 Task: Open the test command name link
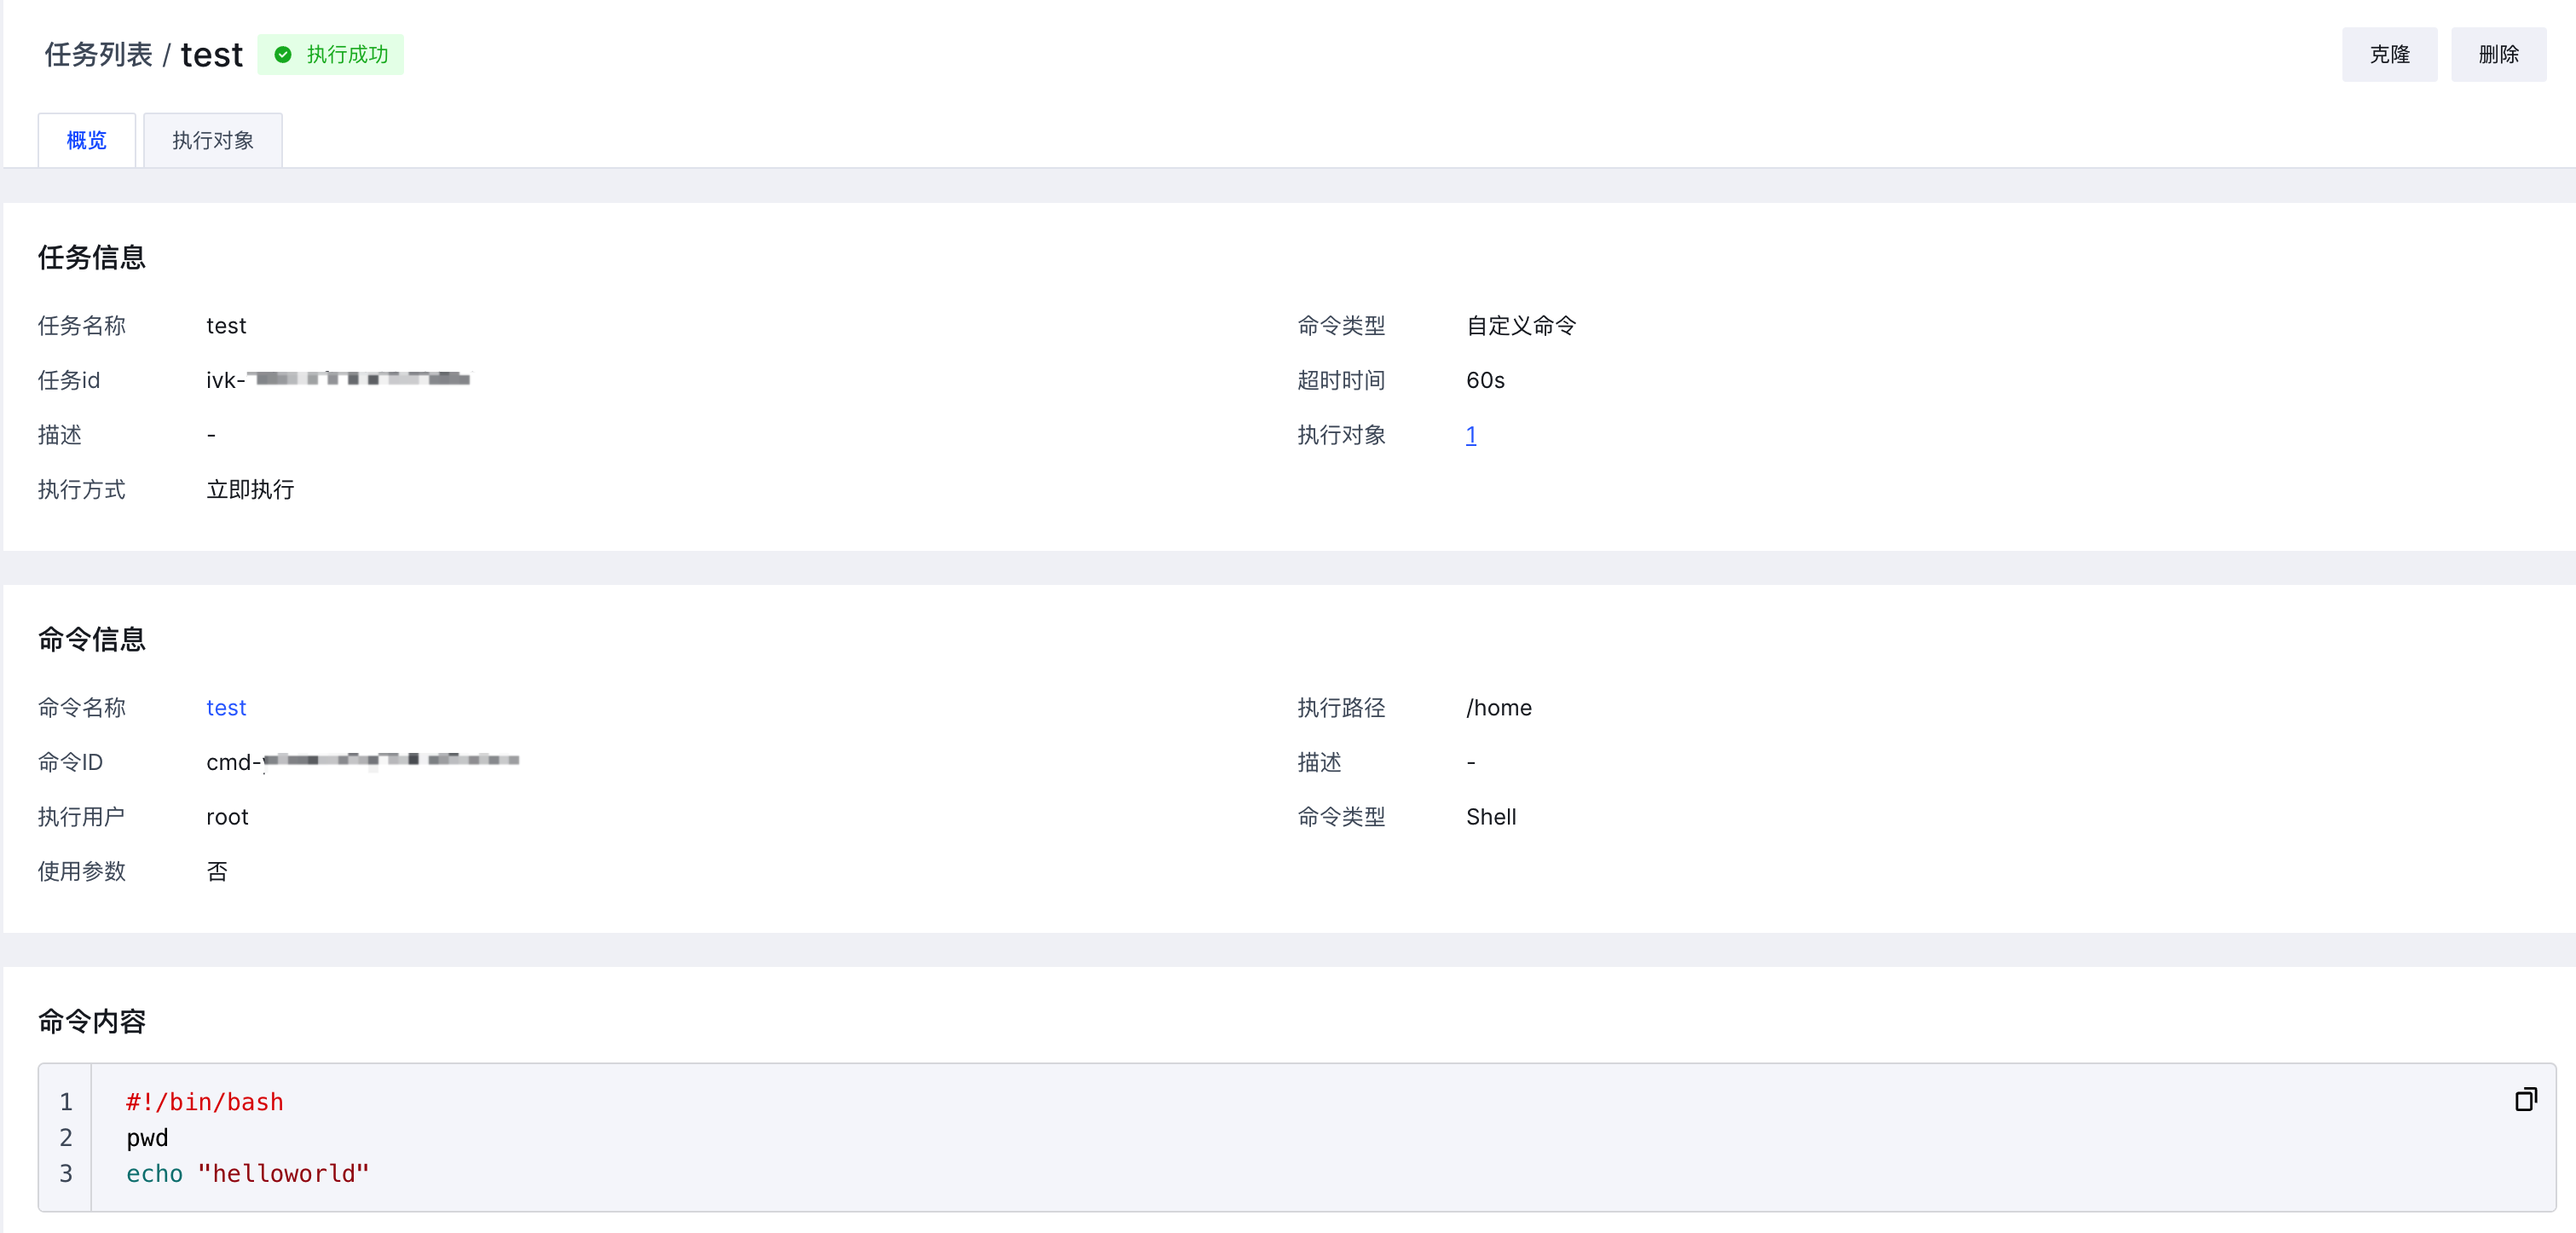pyautogui.click(x=226, y=707)
